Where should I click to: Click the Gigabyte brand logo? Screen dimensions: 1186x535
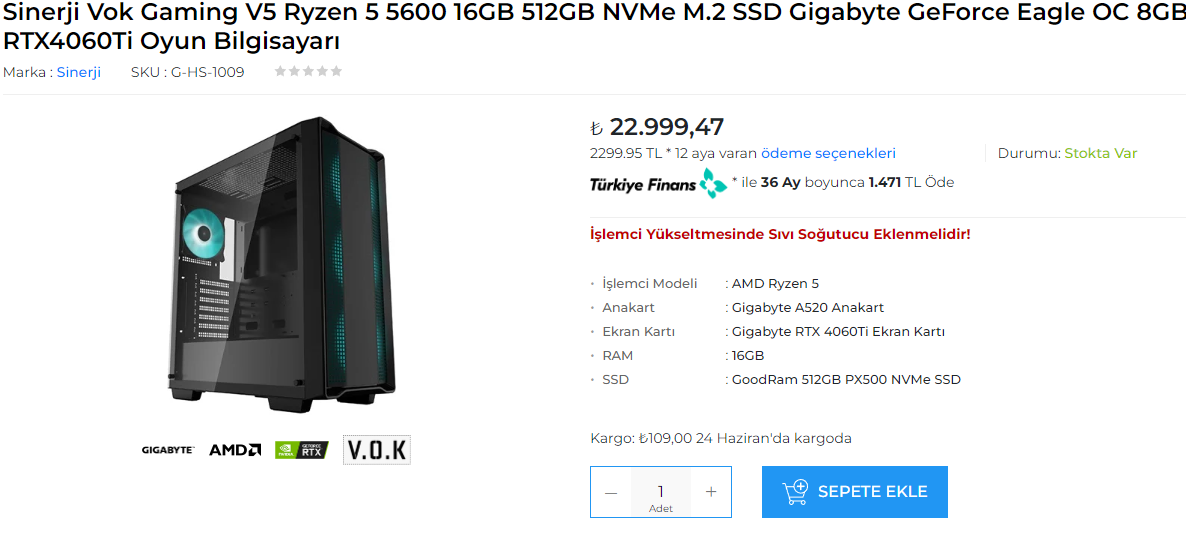point(169,449)
